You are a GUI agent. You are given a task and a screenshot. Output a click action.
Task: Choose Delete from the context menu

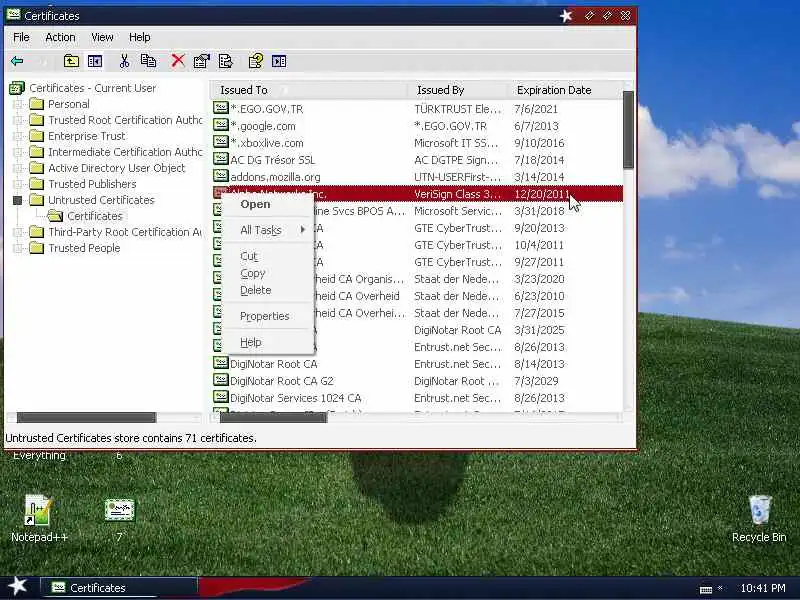coord(268,290)
